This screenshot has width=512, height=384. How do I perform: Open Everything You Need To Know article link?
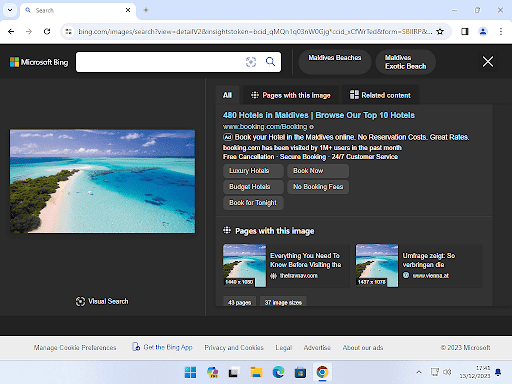coord(305,260)
